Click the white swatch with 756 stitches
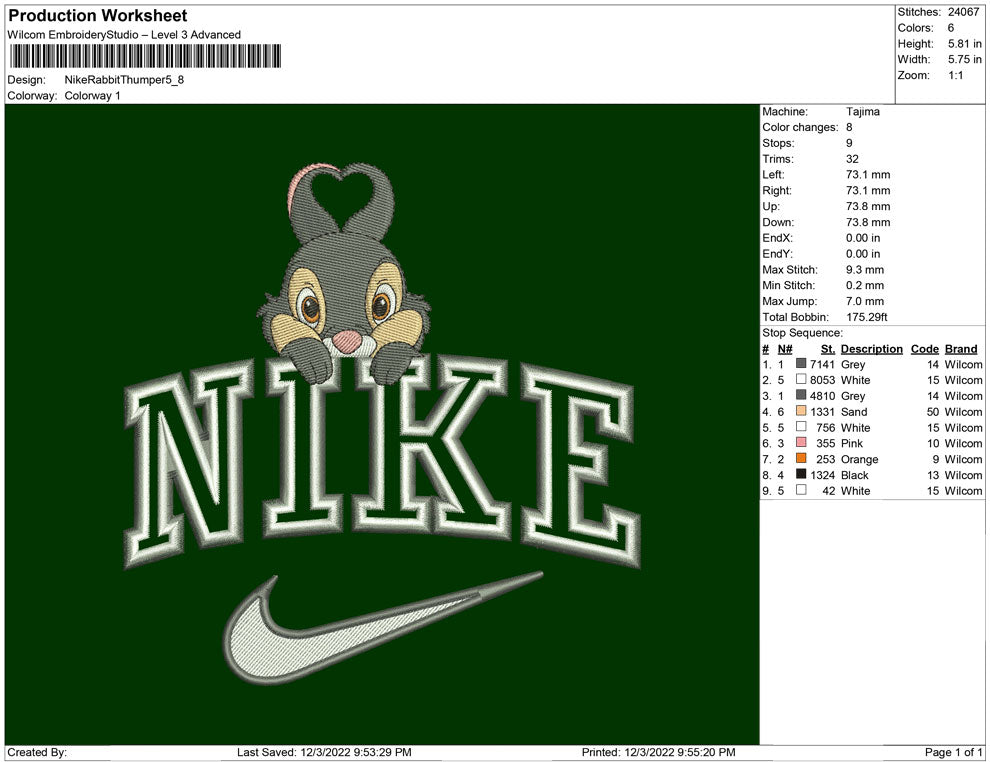This screenshot has height=762, width=990. click(x=801, y=427)
